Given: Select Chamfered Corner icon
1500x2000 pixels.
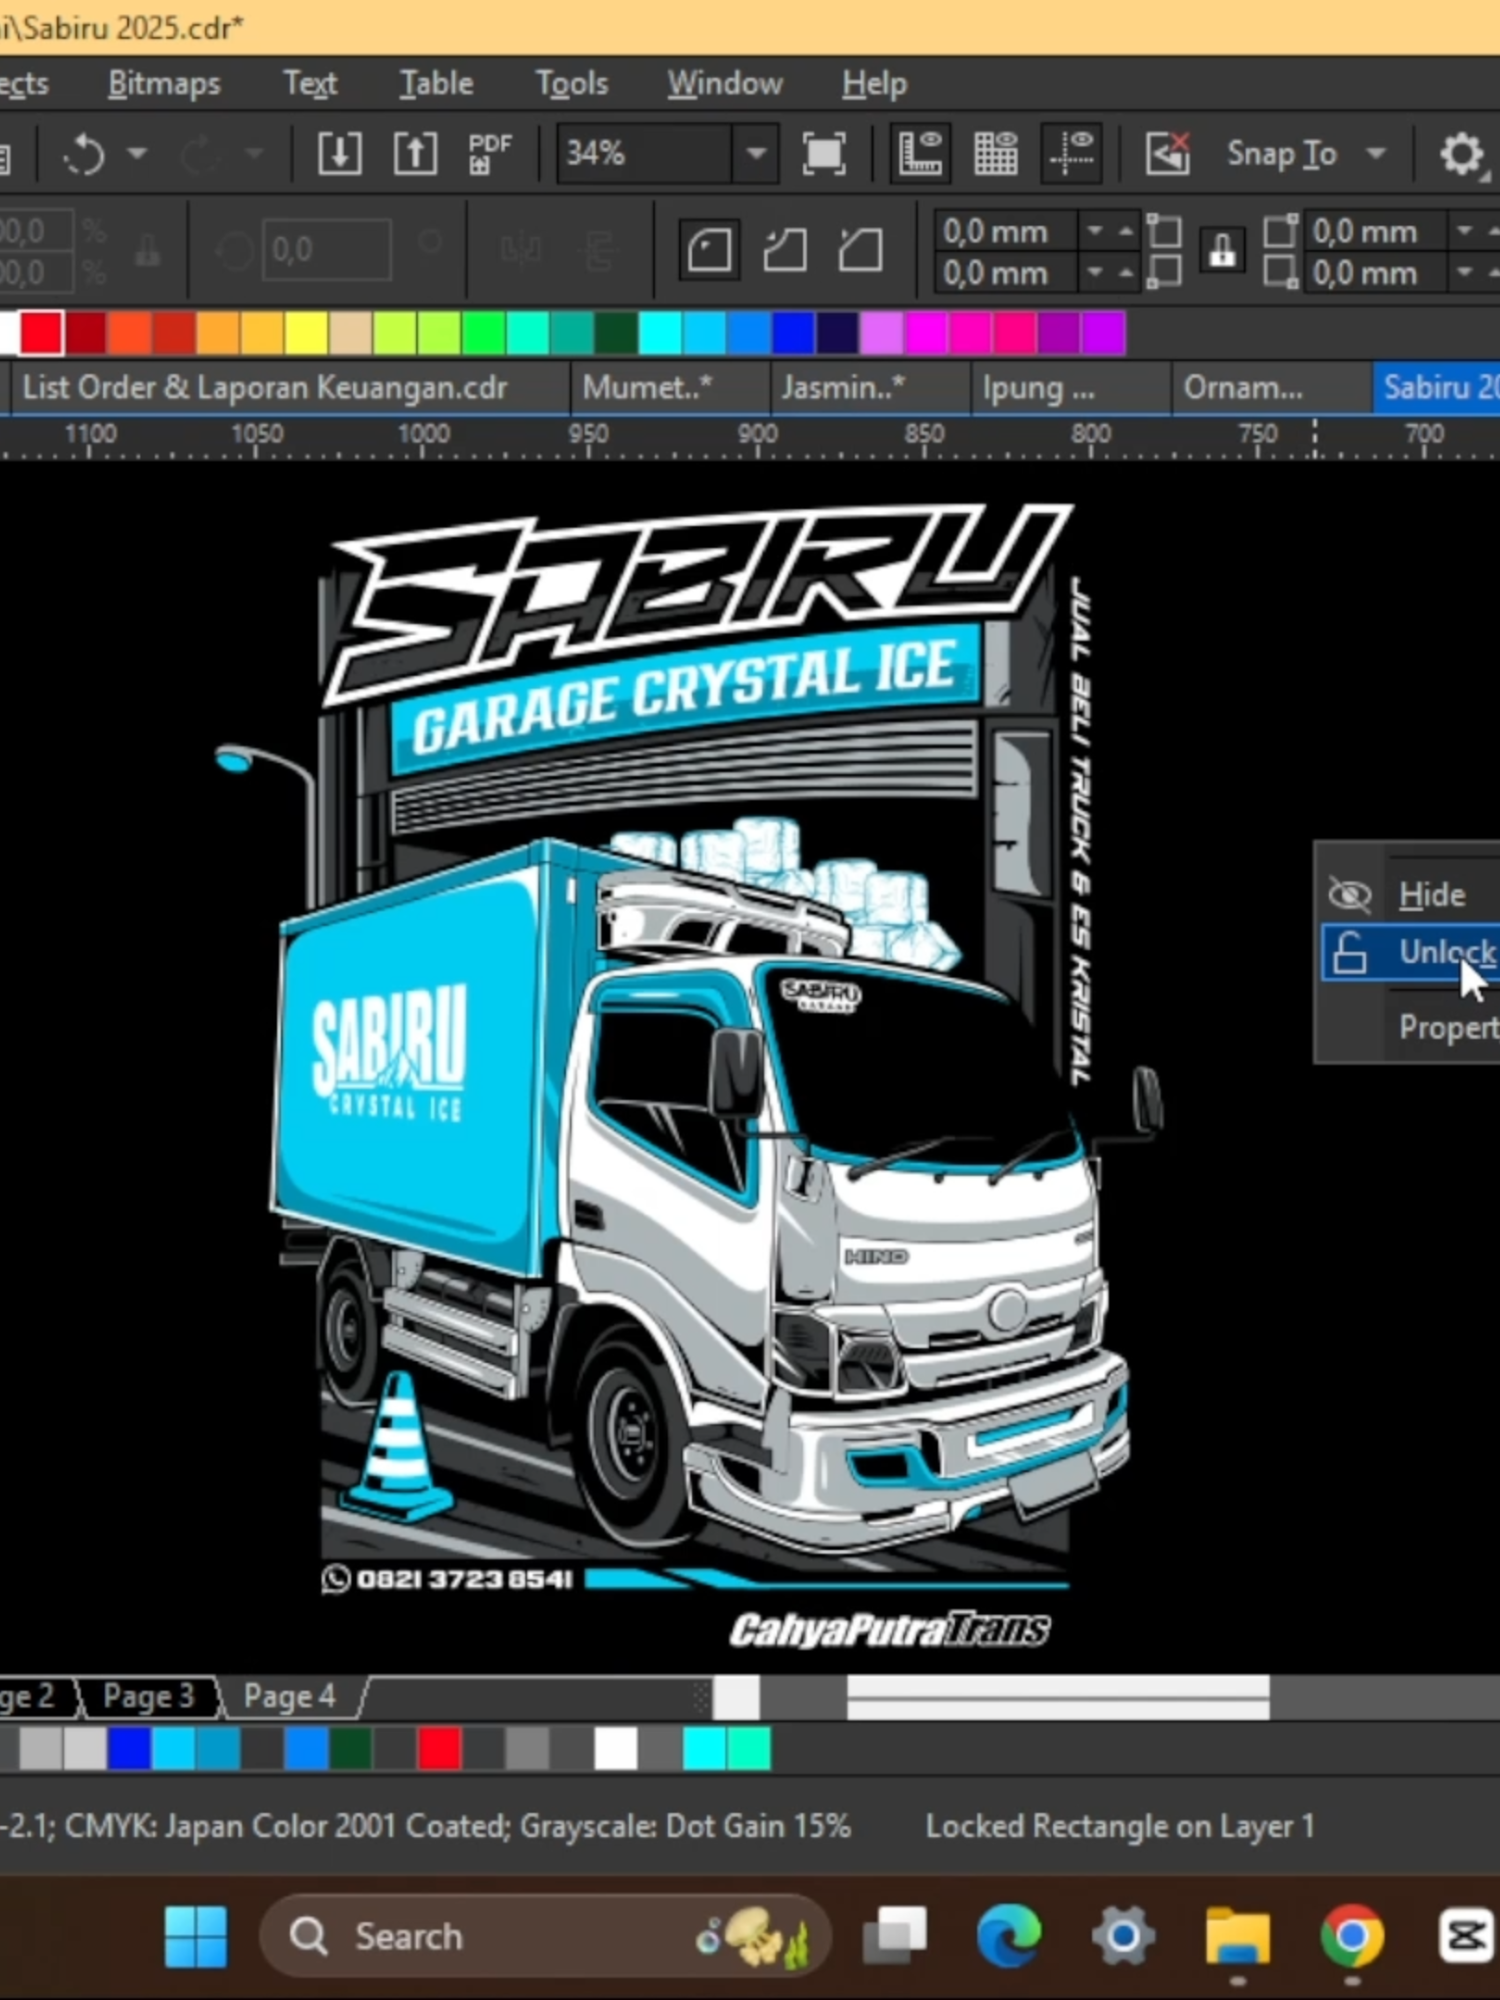Looking at the screenshot, I should point(861,250).
